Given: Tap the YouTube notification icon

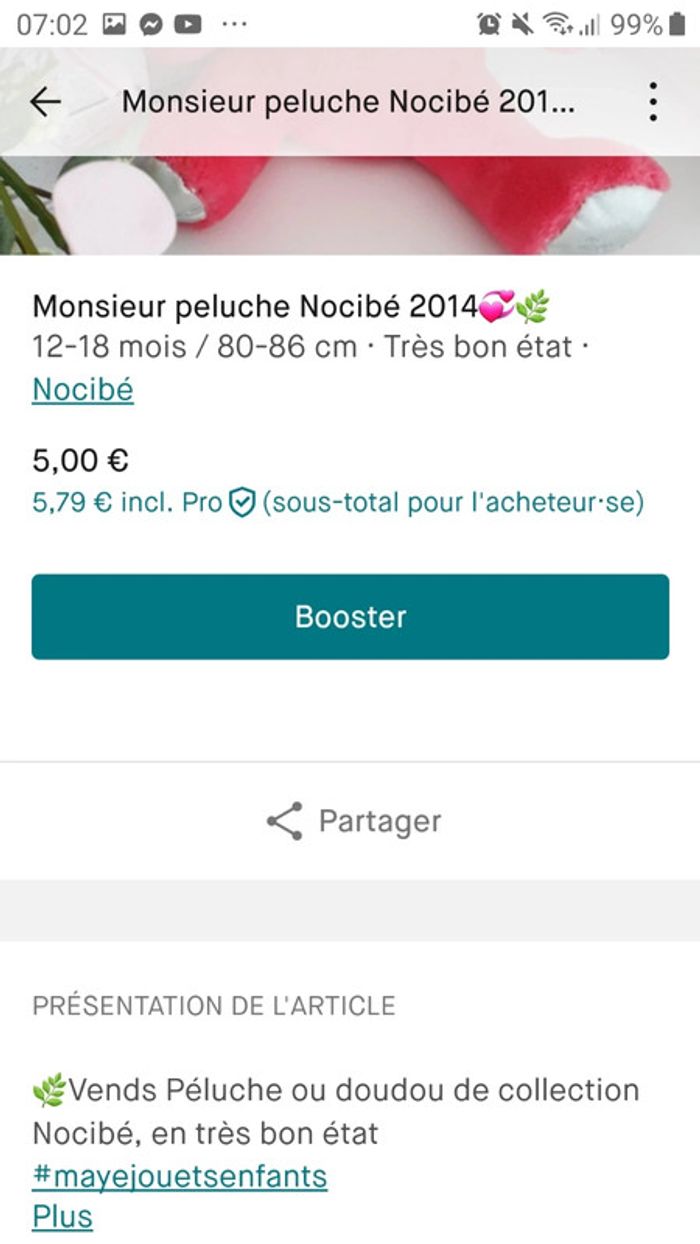Looking at the screenshot, I should pos(188,25).
